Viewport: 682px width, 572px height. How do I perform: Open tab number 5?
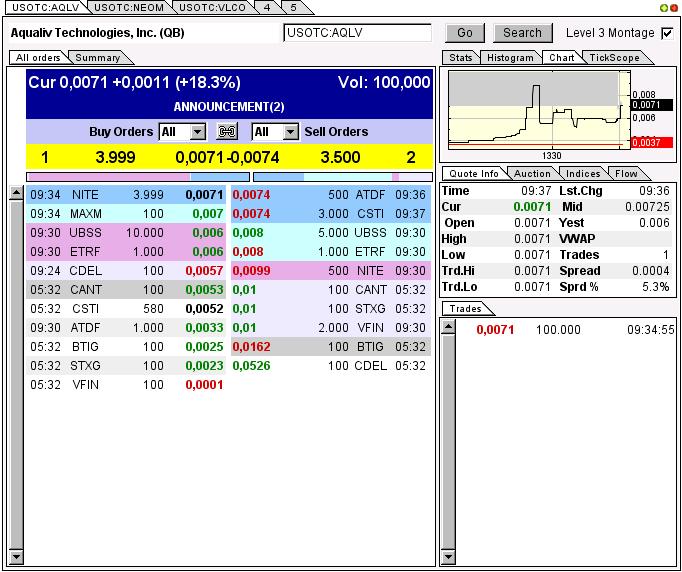(x=294, y=7)
